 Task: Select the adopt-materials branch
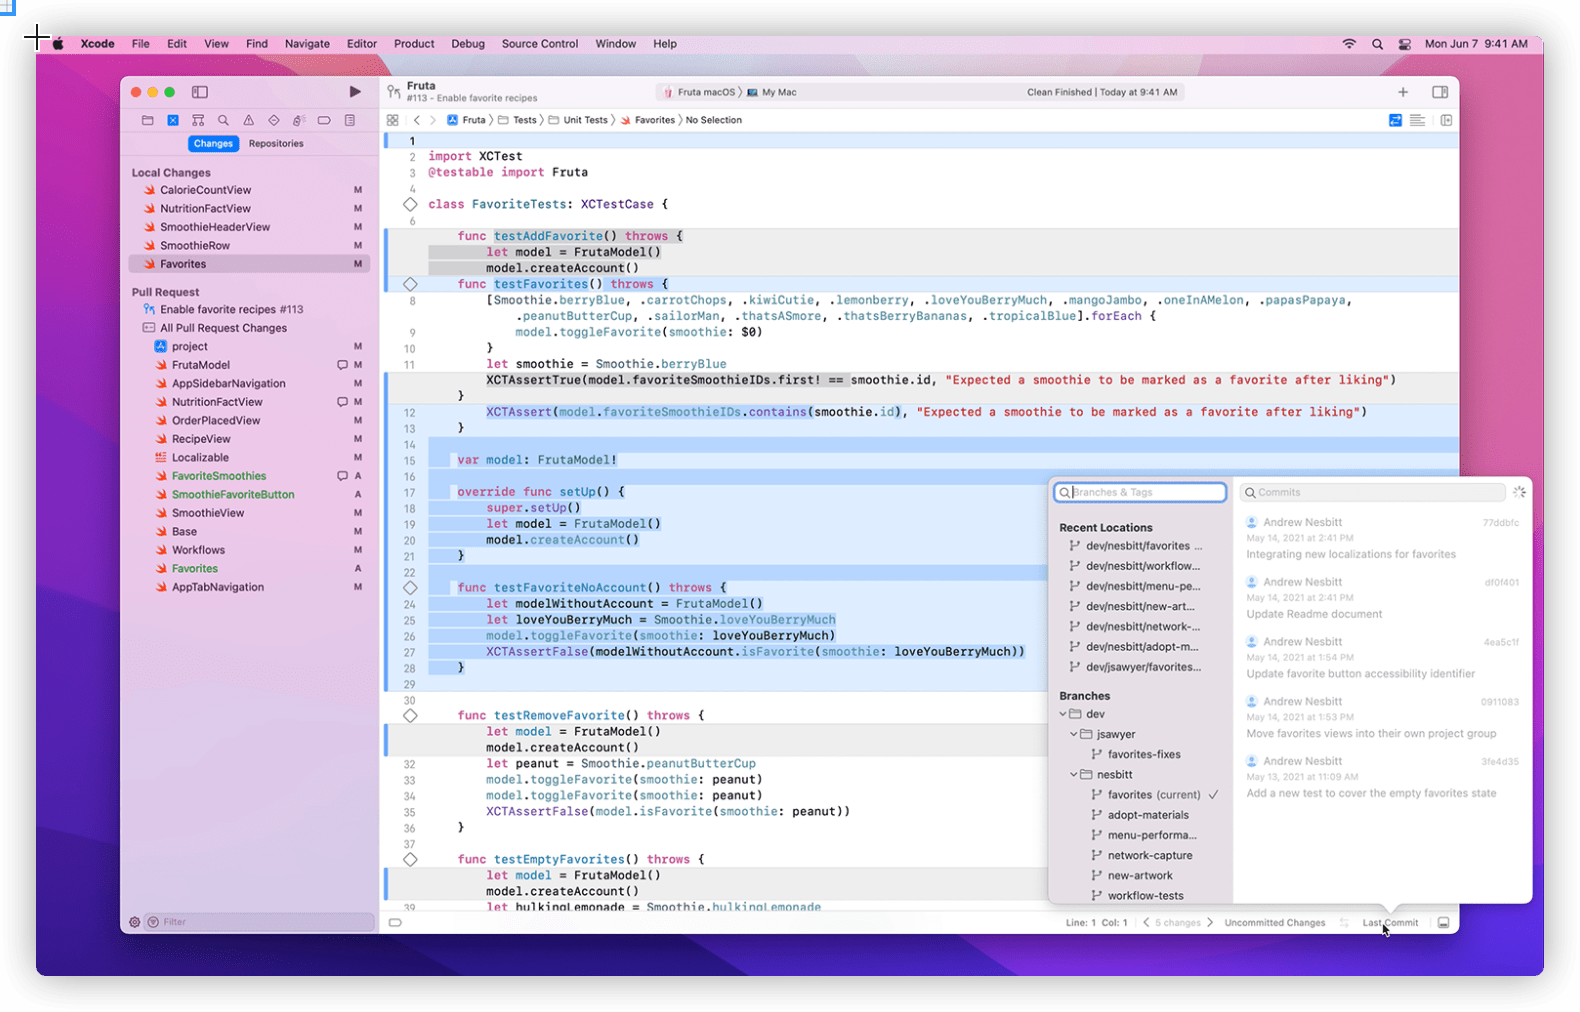tap(1148, 815)
